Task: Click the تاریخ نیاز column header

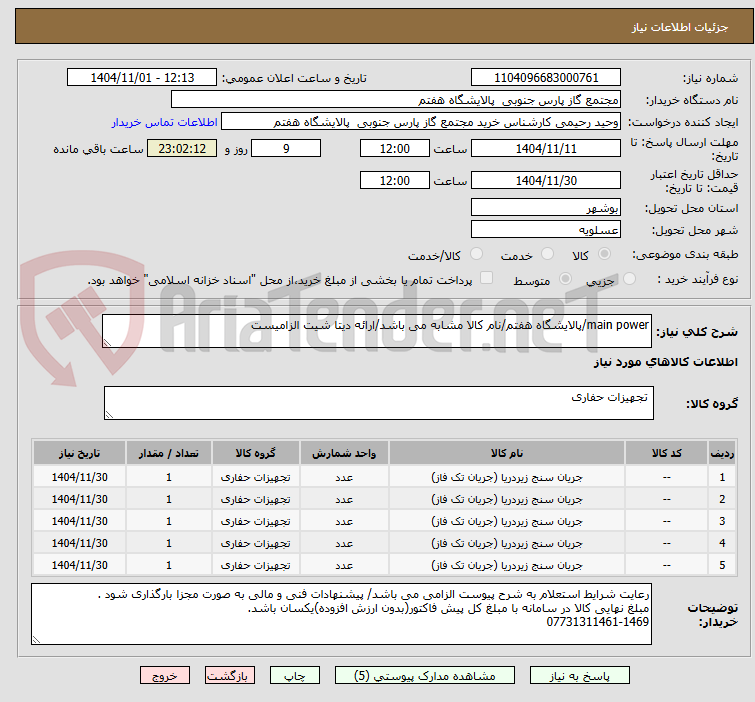Action: point(79,453)
